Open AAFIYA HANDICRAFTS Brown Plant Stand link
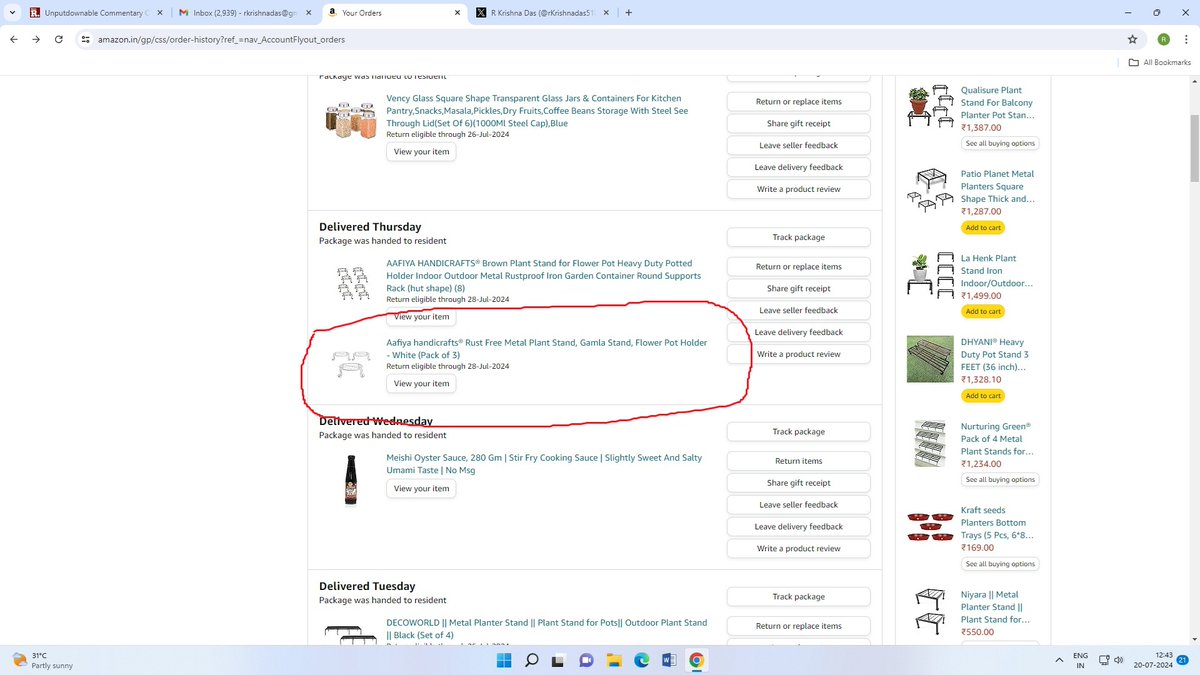Image resolution: width=1200 pixels, height=675 pixels. (x=544, y=276)
